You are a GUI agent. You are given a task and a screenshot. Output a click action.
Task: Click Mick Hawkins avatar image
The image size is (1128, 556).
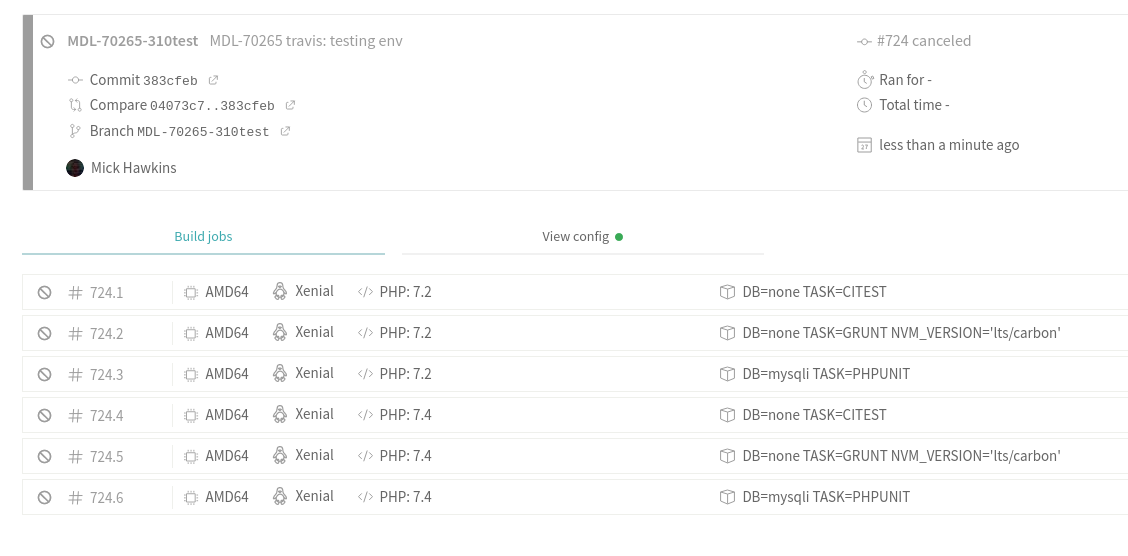[75, 168]
